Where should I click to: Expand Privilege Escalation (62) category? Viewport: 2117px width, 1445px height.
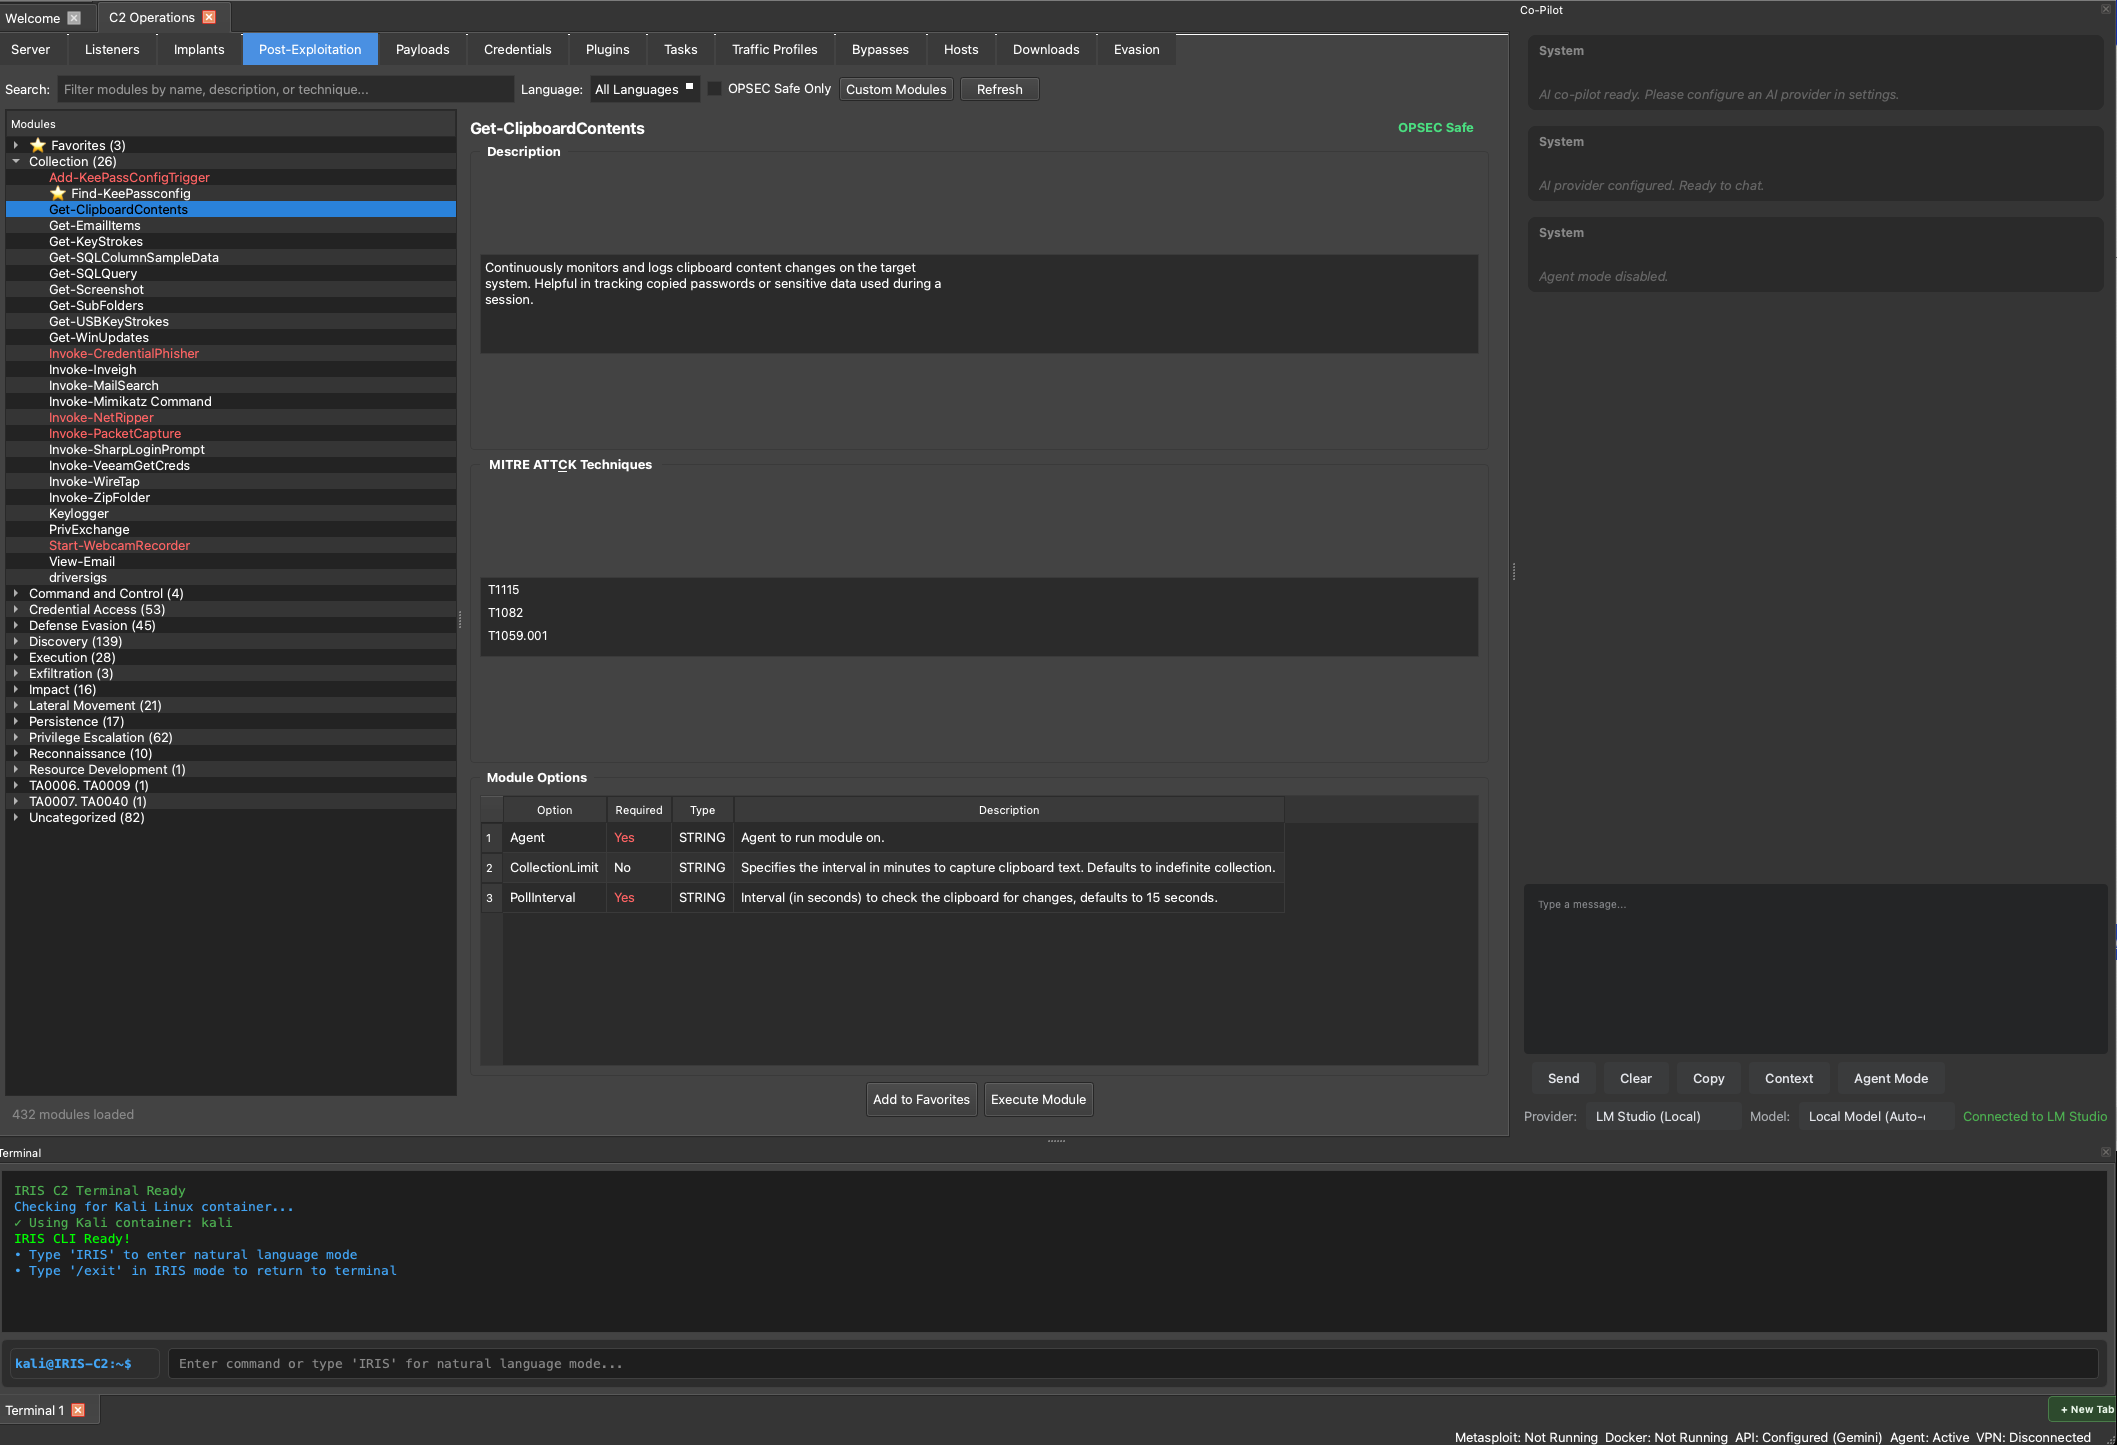coord(16,737)
